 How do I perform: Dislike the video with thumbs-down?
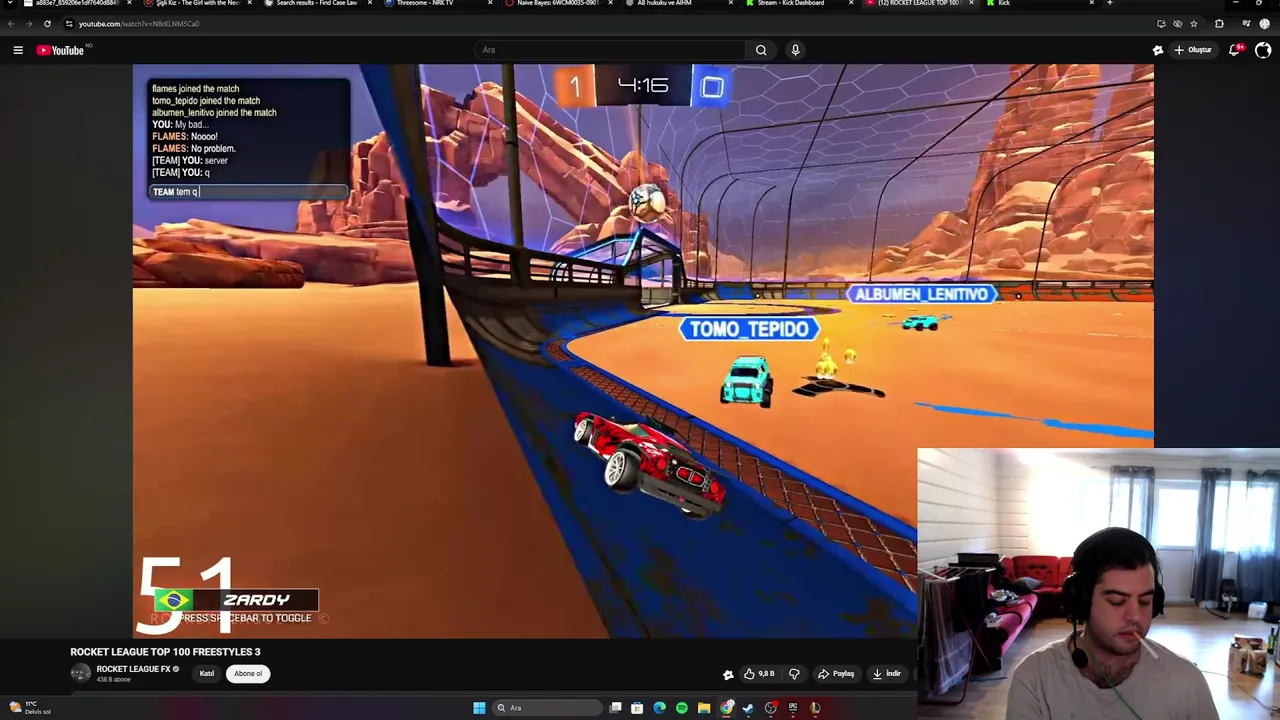click(x=795, y=674)
